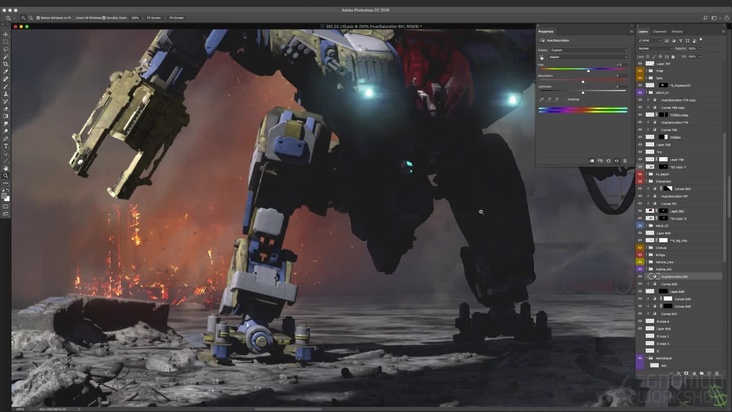Image resolution: width=732 pixels, height=412 pixels.
Task: Select the Lasso tool
Action: (x=6, y=49)
